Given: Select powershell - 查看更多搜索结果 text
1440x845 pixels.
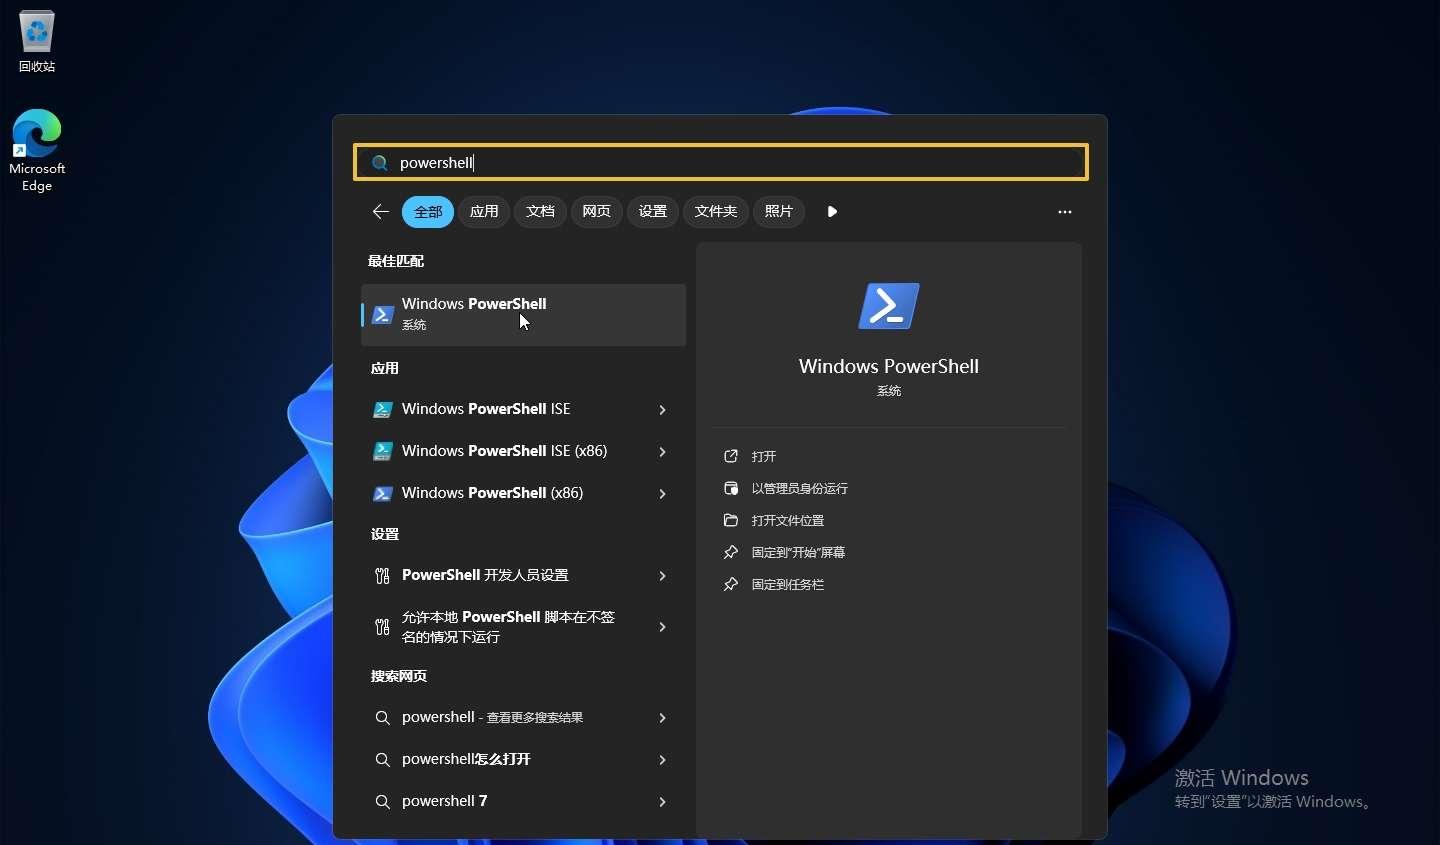Looking at the screenshot, I should pos(492,717).
